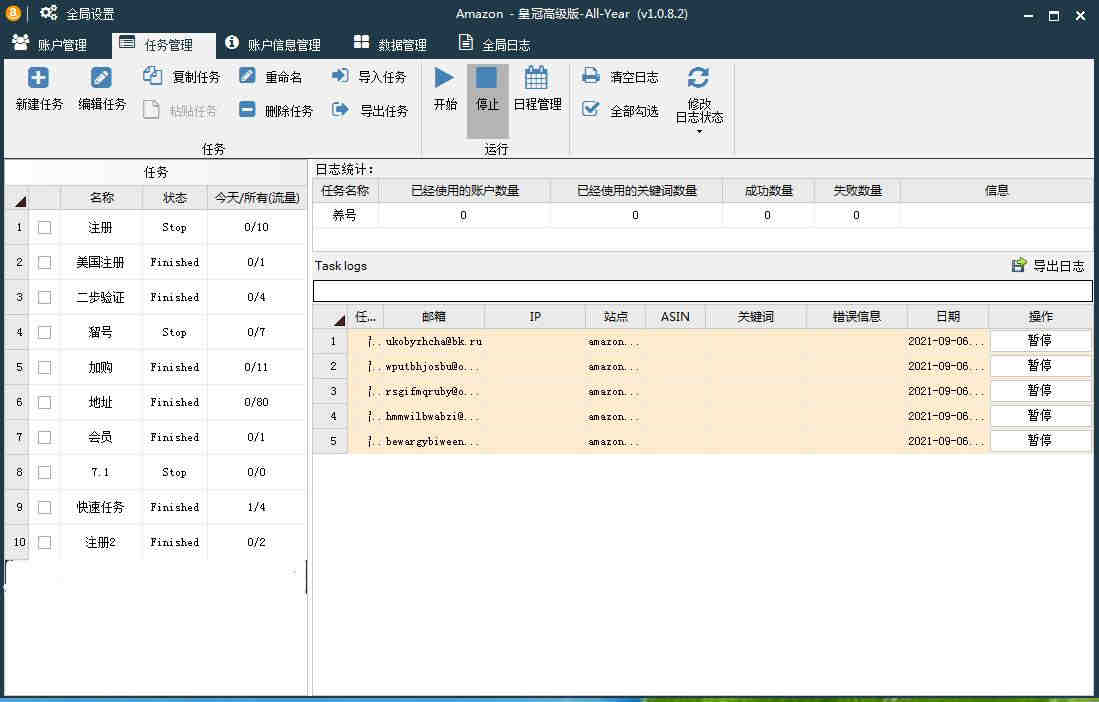Open 全局设置 gear icon in title bar

tap(48, 13)
